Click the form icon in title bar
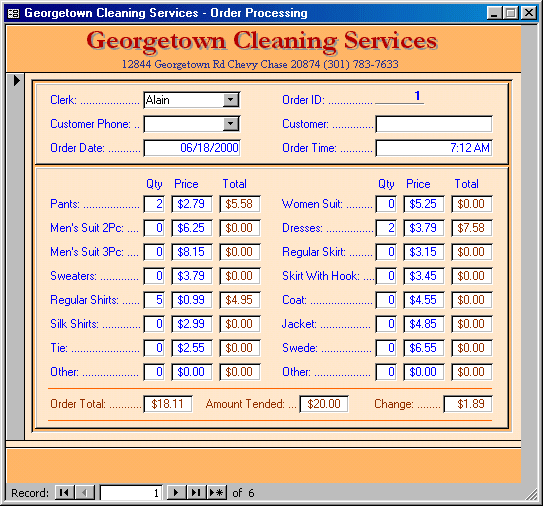 (x=14, y=14)
